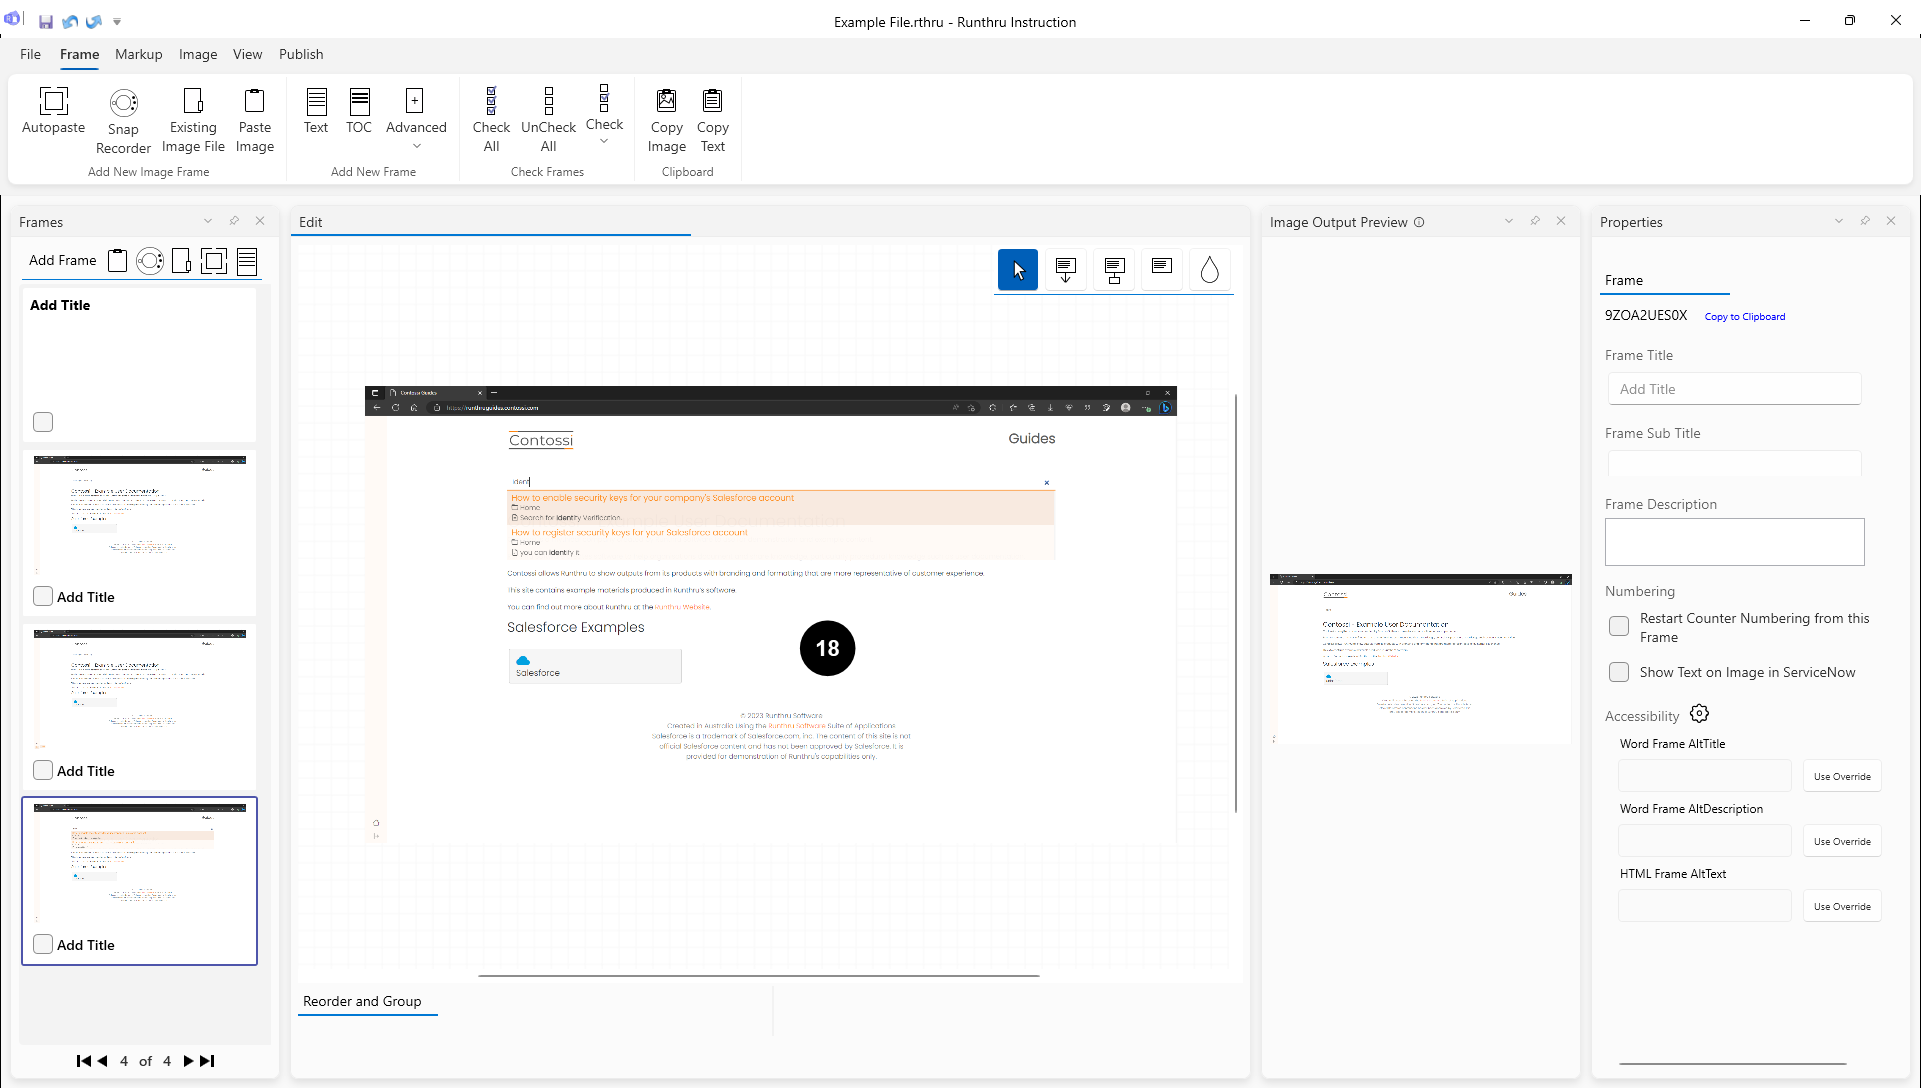Image resolution: width=1922 pixels, height=1089 pixels.
Task: Click the Frame Title input field
Action: [1734, 389]
